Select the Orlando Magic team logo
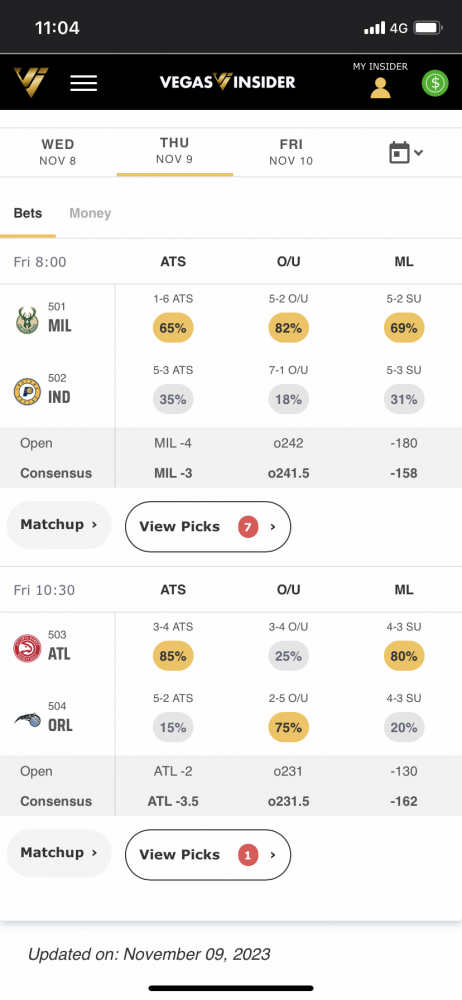 [x=27, y=720]
